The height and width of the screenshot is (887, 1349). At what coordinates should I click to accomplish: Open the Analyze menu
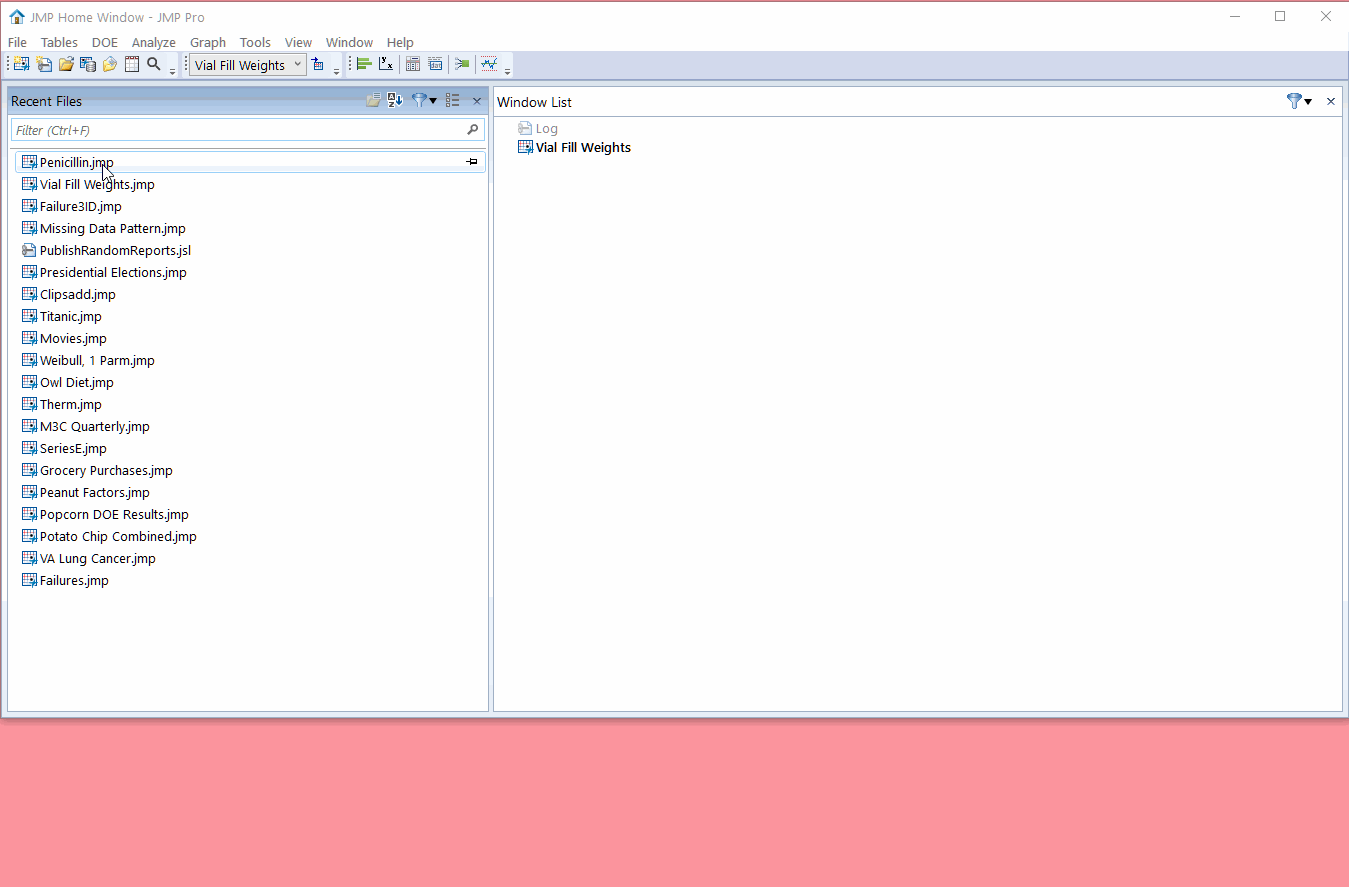point(153,42)
